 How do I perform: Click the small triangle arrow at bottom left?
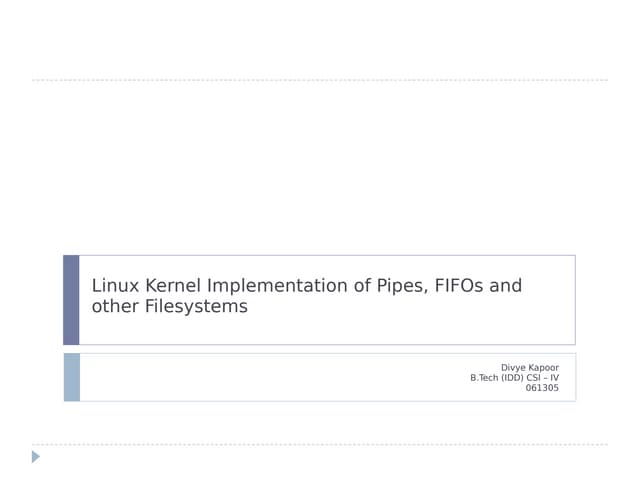click(x=36, y=457)
